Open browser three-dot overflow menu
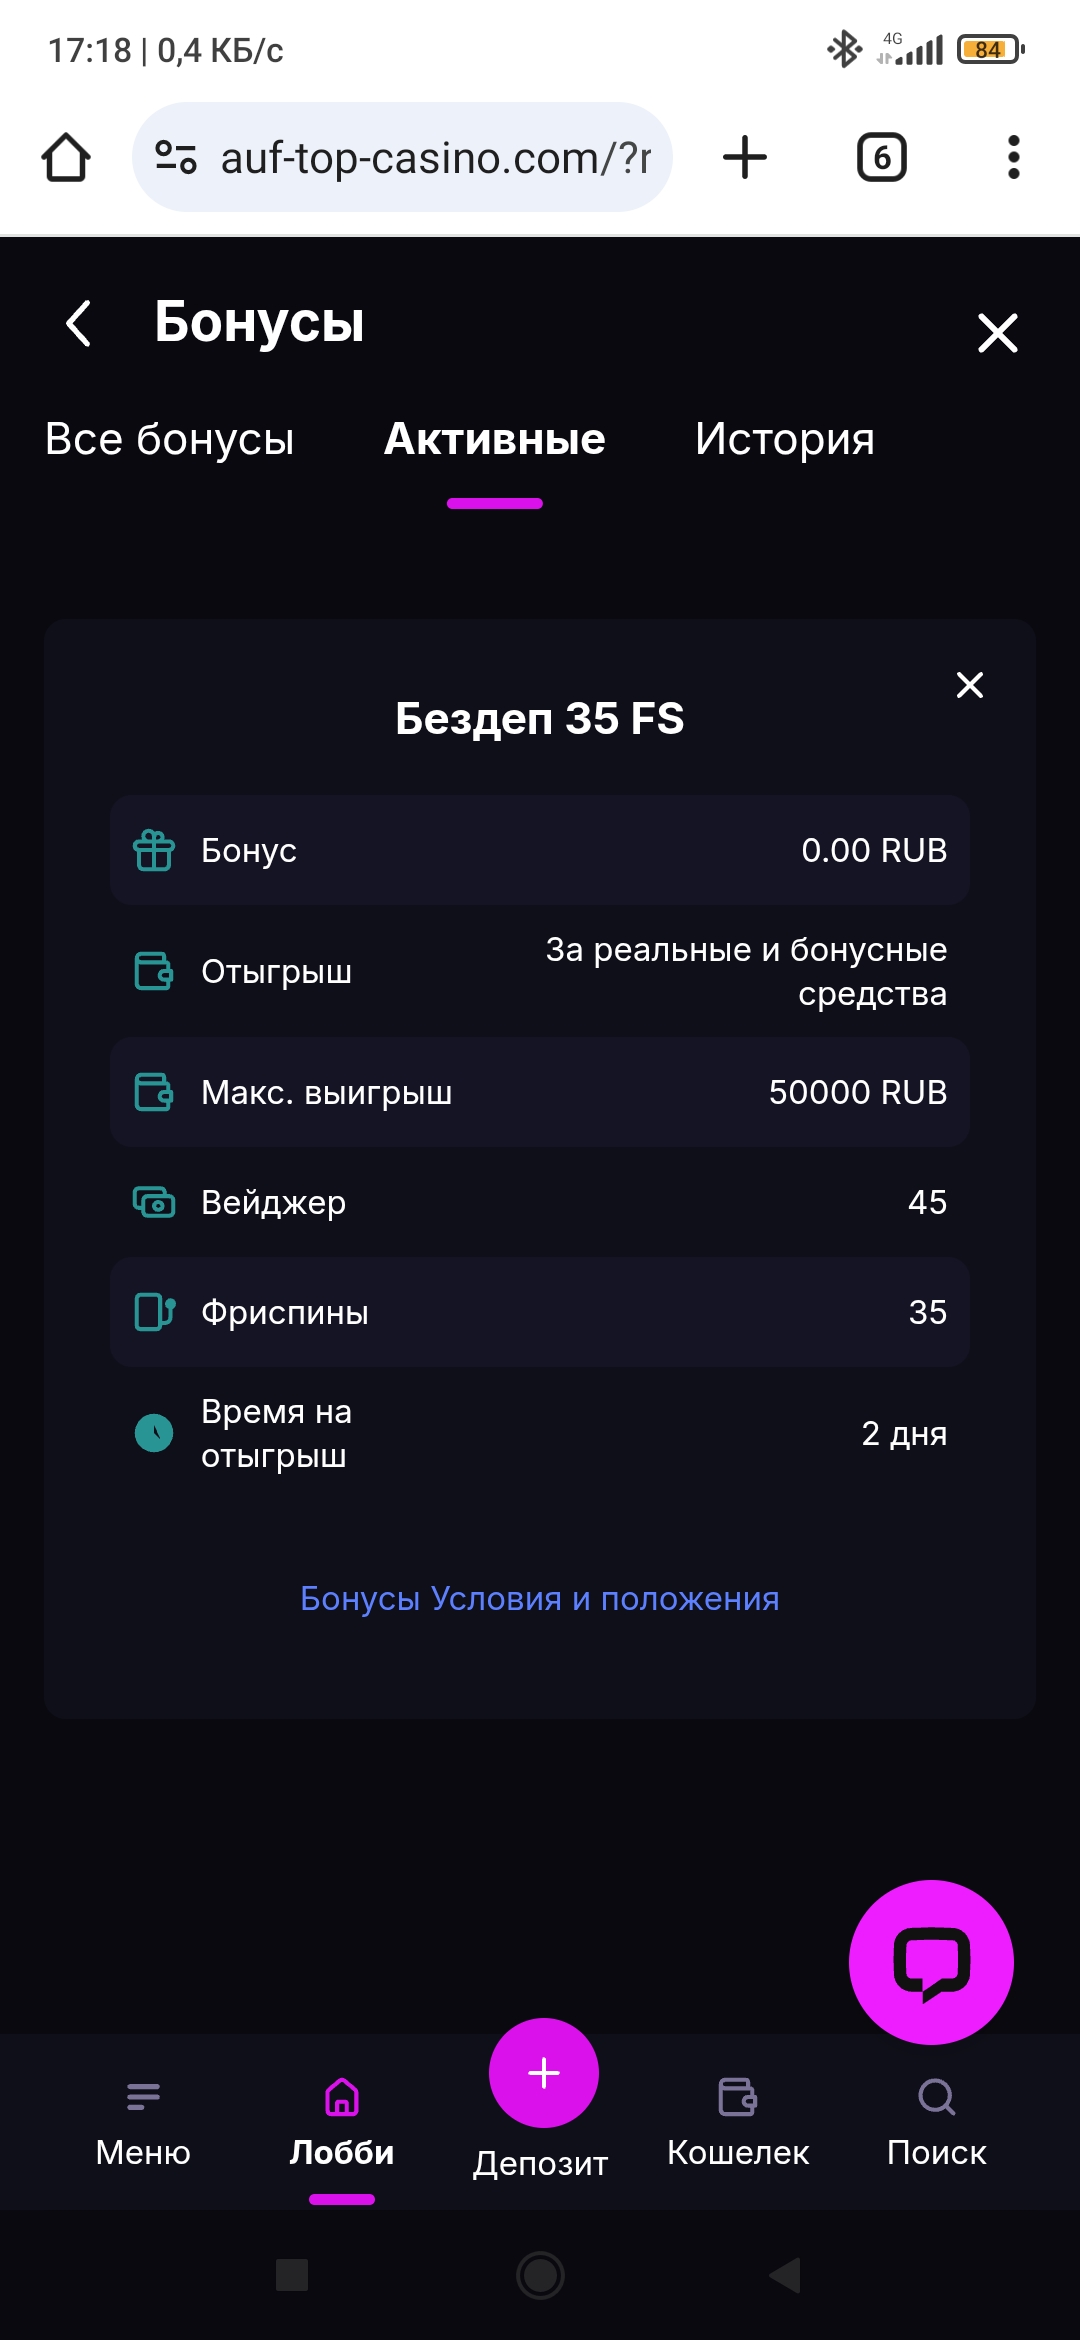Viewport: 1080px width, 2340px height. pos(1013,158)
